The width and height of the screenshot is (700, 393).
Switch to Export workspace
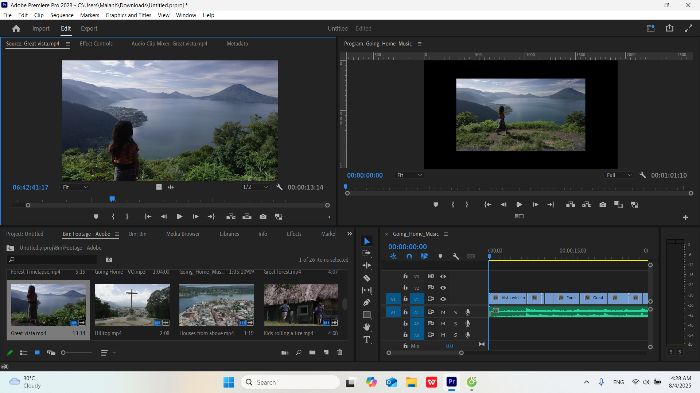click(x=89, y=29)
